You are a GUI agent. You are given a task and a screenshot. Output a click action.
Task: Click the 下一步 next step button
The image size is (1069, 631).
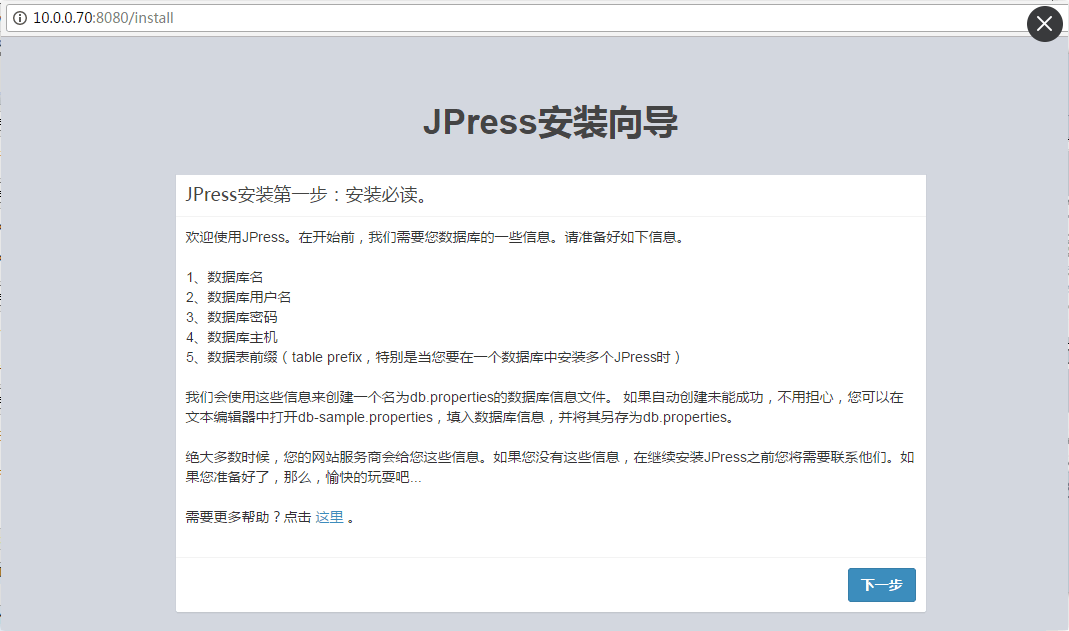tap(882, 585)
